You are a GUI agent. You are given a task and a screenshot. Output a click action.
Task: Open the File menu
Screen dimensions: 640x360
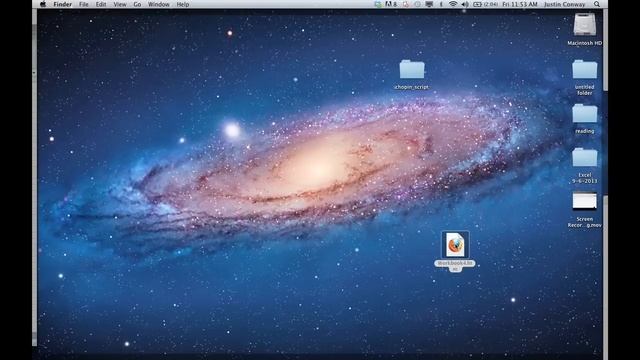[x=84, y=4]
